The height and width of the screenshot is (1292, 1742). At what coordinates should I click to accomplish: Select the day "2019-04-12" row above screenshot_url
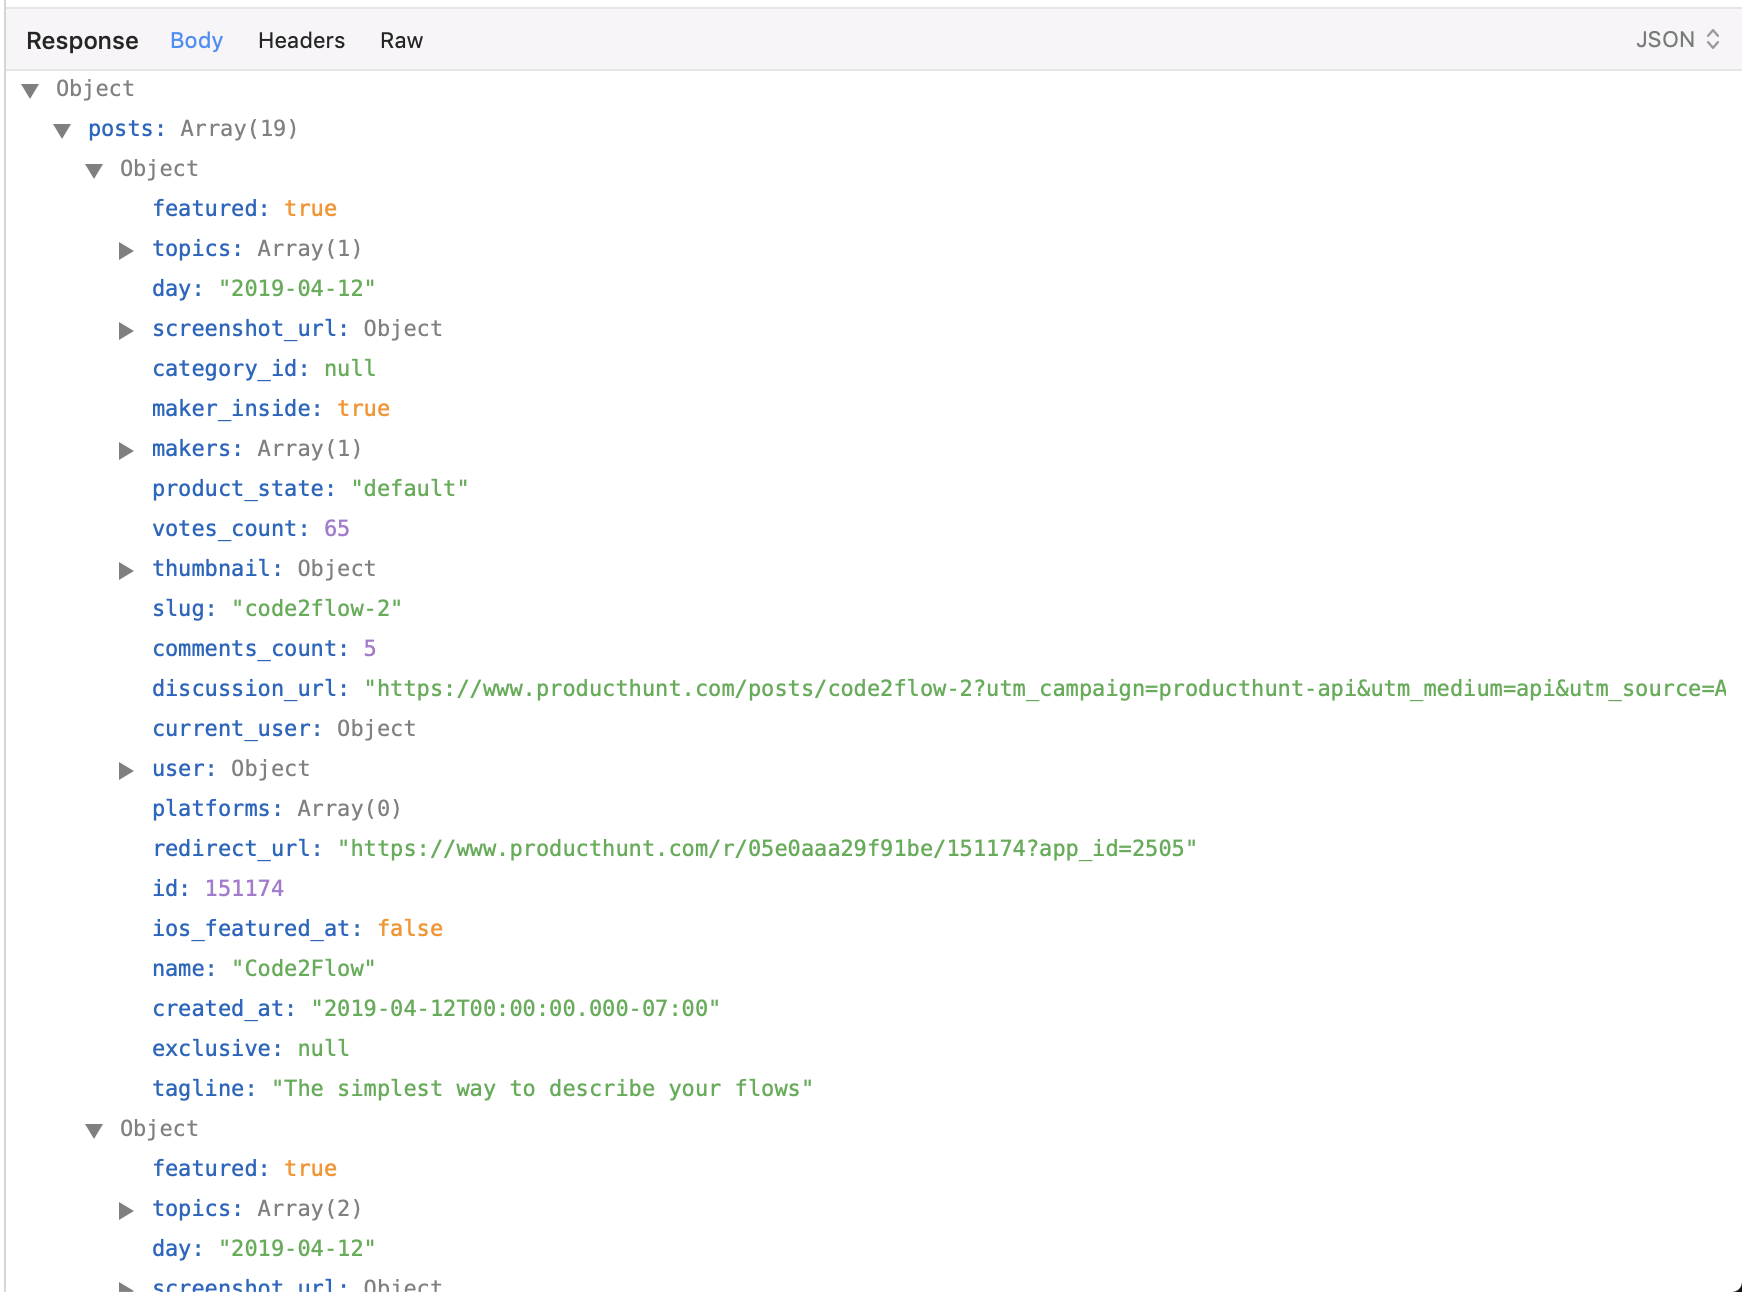click(x=264, y=288)
